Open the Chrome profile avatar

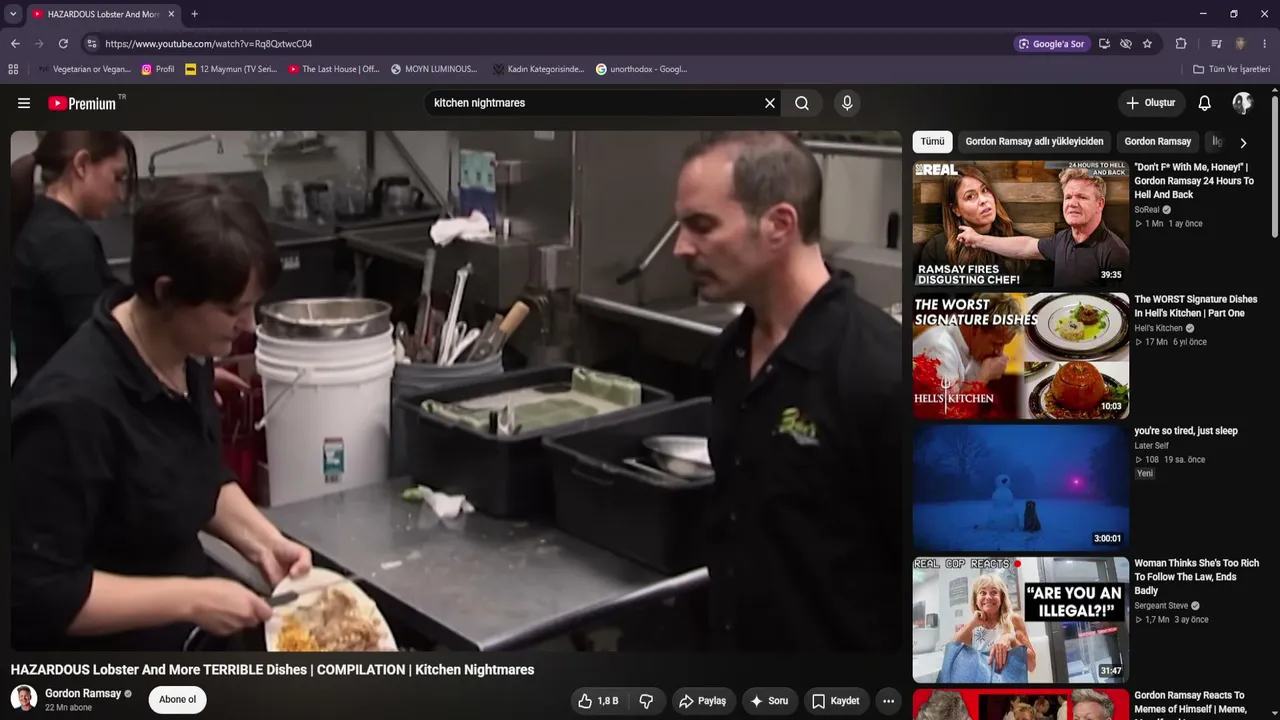pyautogui.click(x=1240, y=44)
